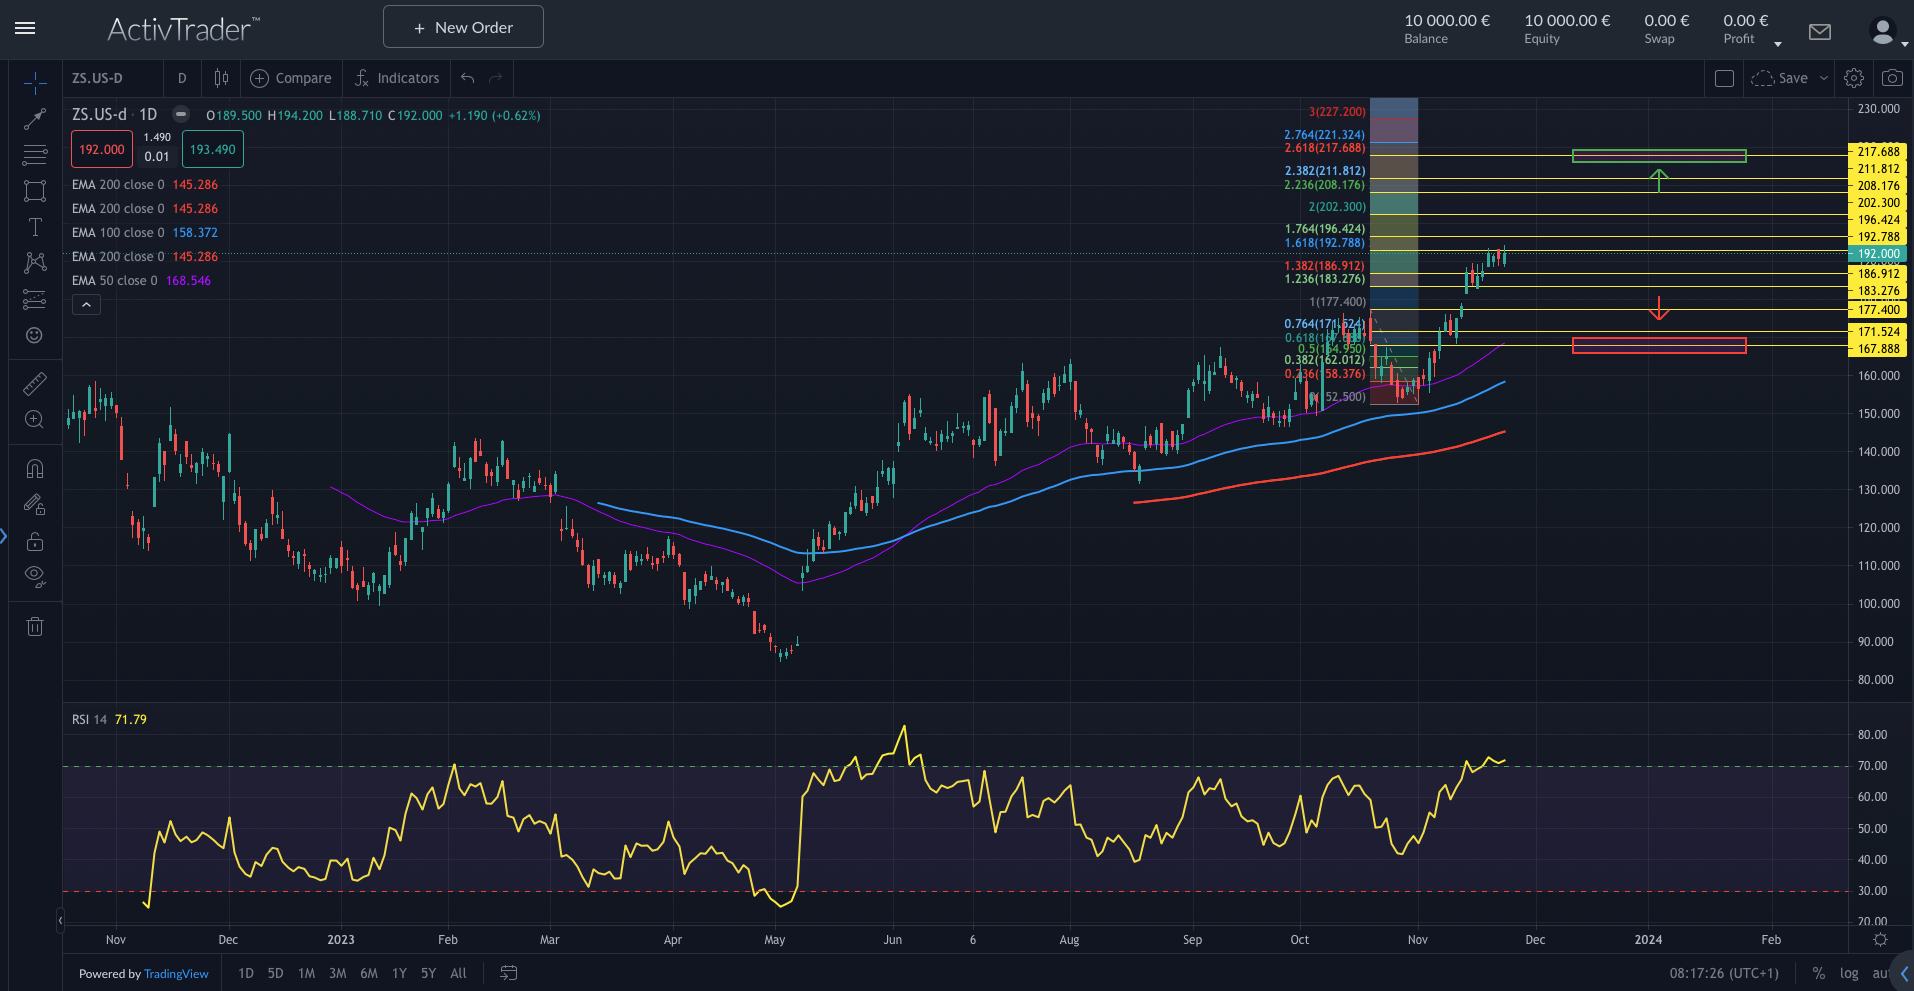Switch to the 3M time range
The width and height of the screenshot is (1914, 991).
click(x=337, y=973)
